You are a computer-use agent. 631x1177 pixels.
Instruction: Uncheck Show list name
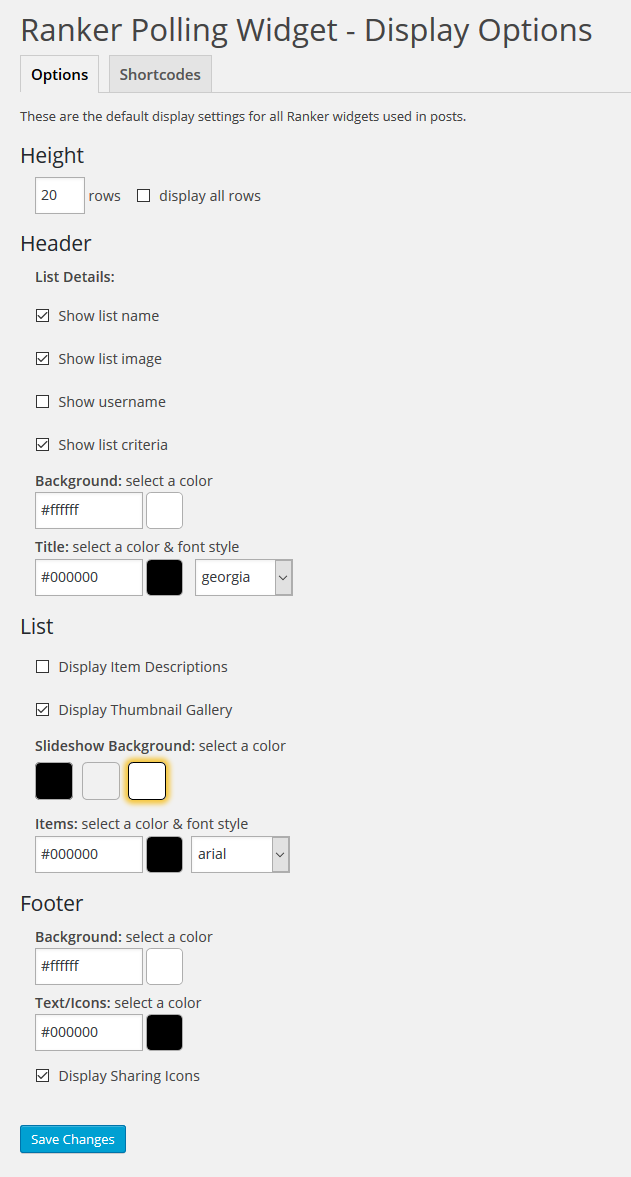click(42, 316)
